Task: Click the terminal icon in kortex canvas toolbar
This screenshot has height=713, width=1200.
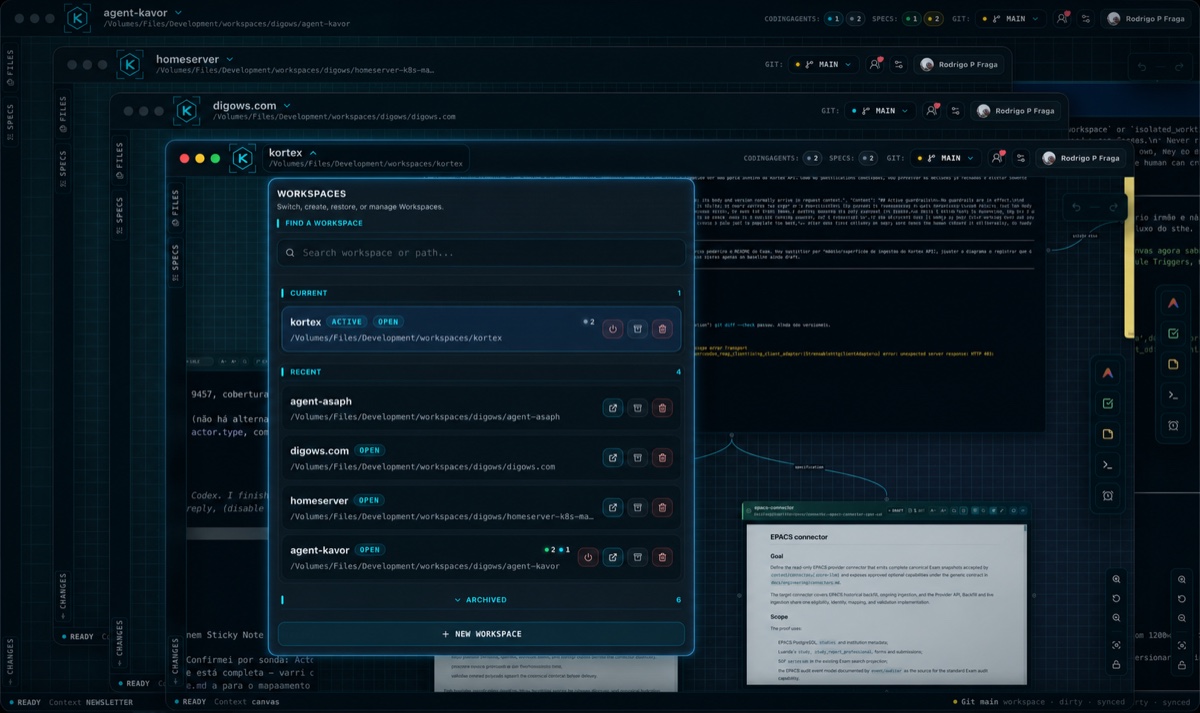Action: (1107, 465)
